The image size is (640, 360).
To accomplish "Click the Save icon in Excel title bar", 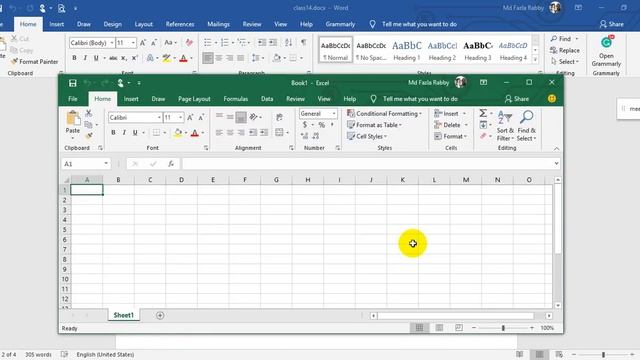I will (x=73, y=83).
